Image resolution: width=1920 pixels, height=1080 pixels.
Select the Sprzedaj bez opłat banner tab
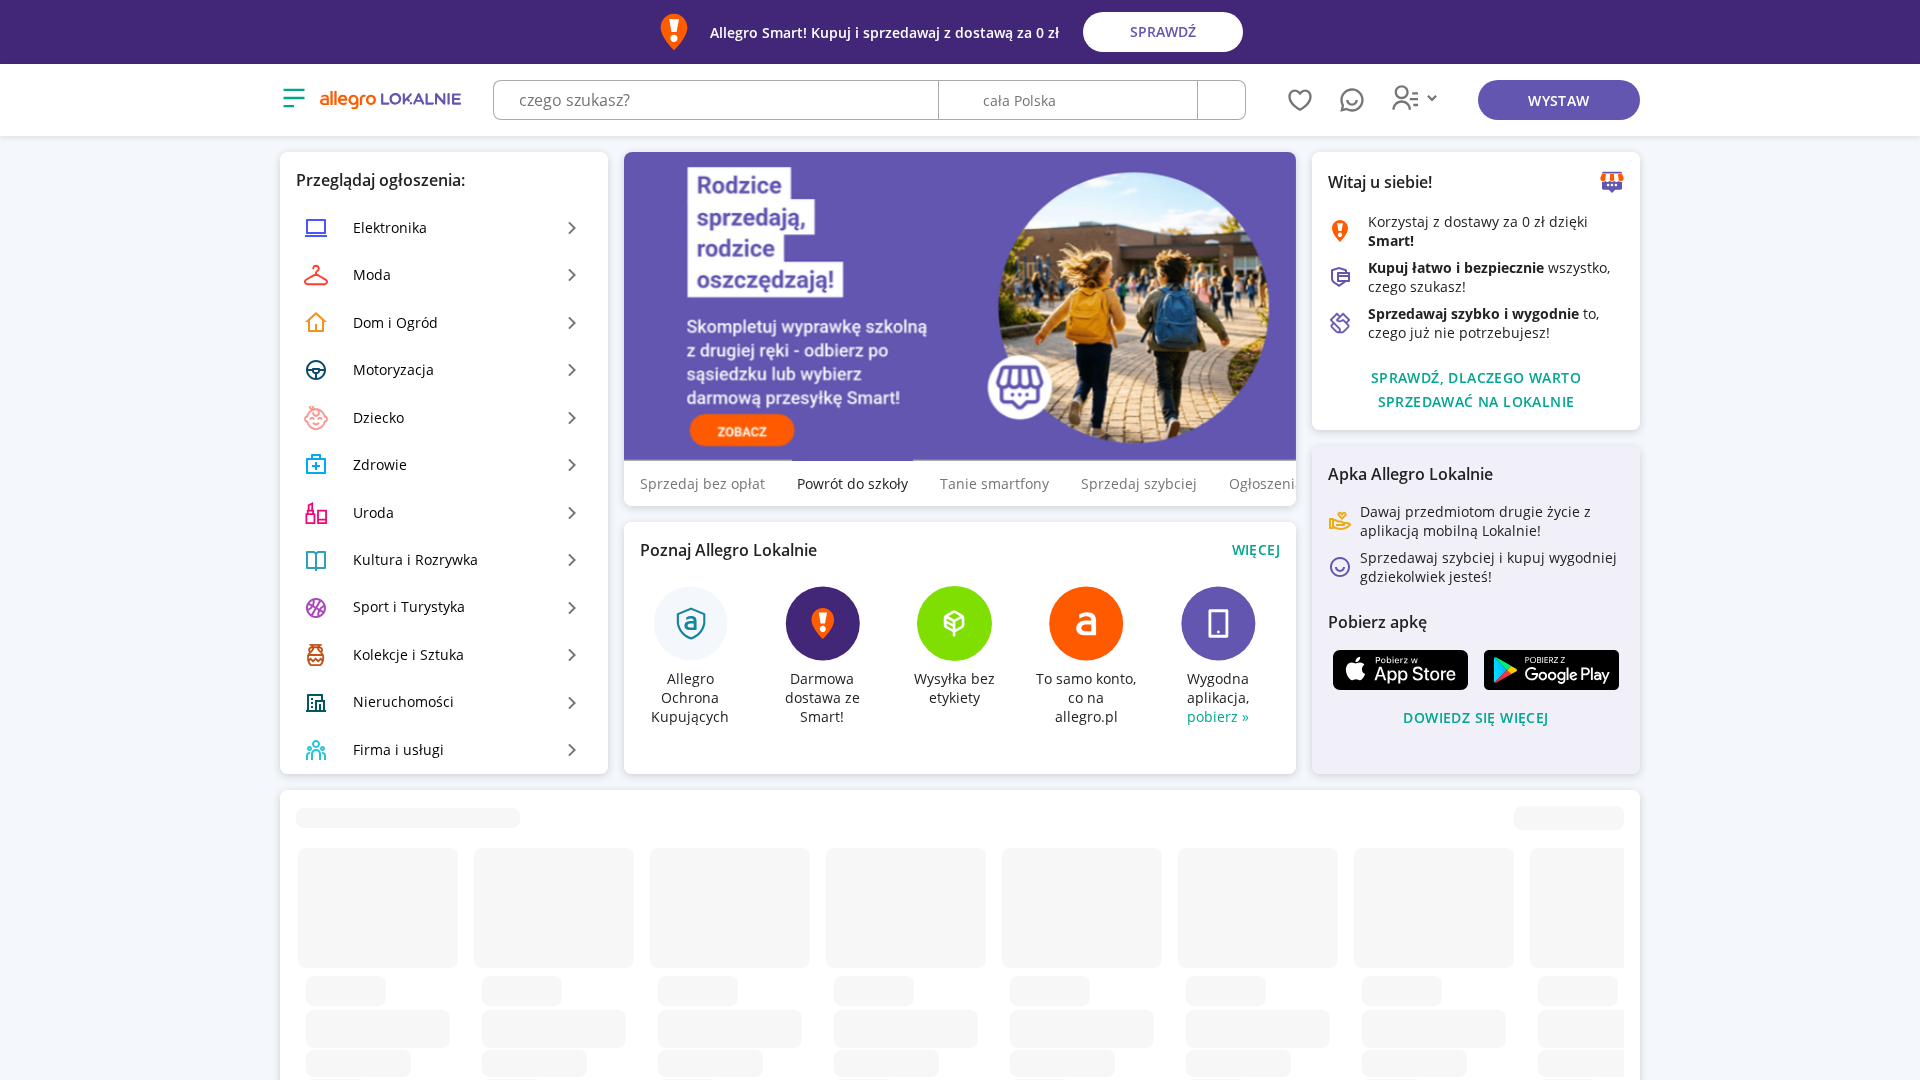pos(702,484)
